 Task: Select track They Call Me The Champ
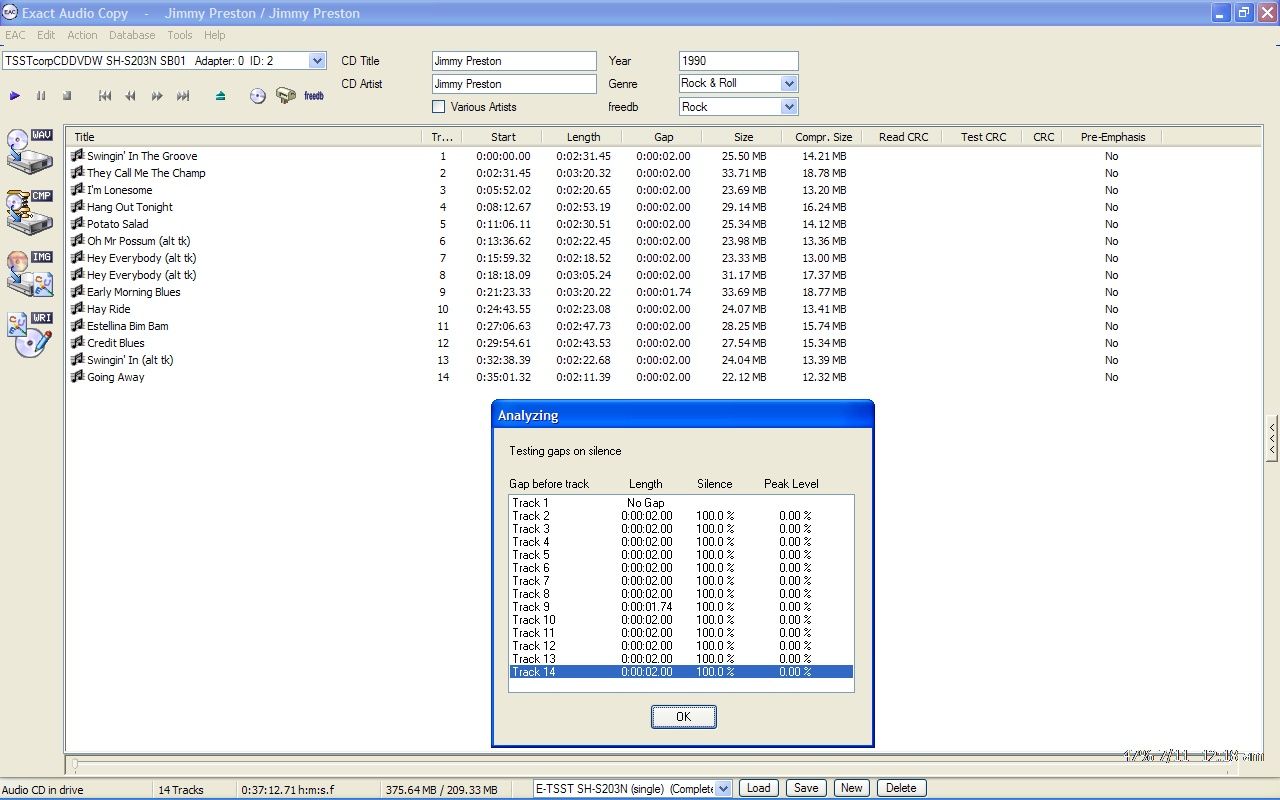point(146,173)
